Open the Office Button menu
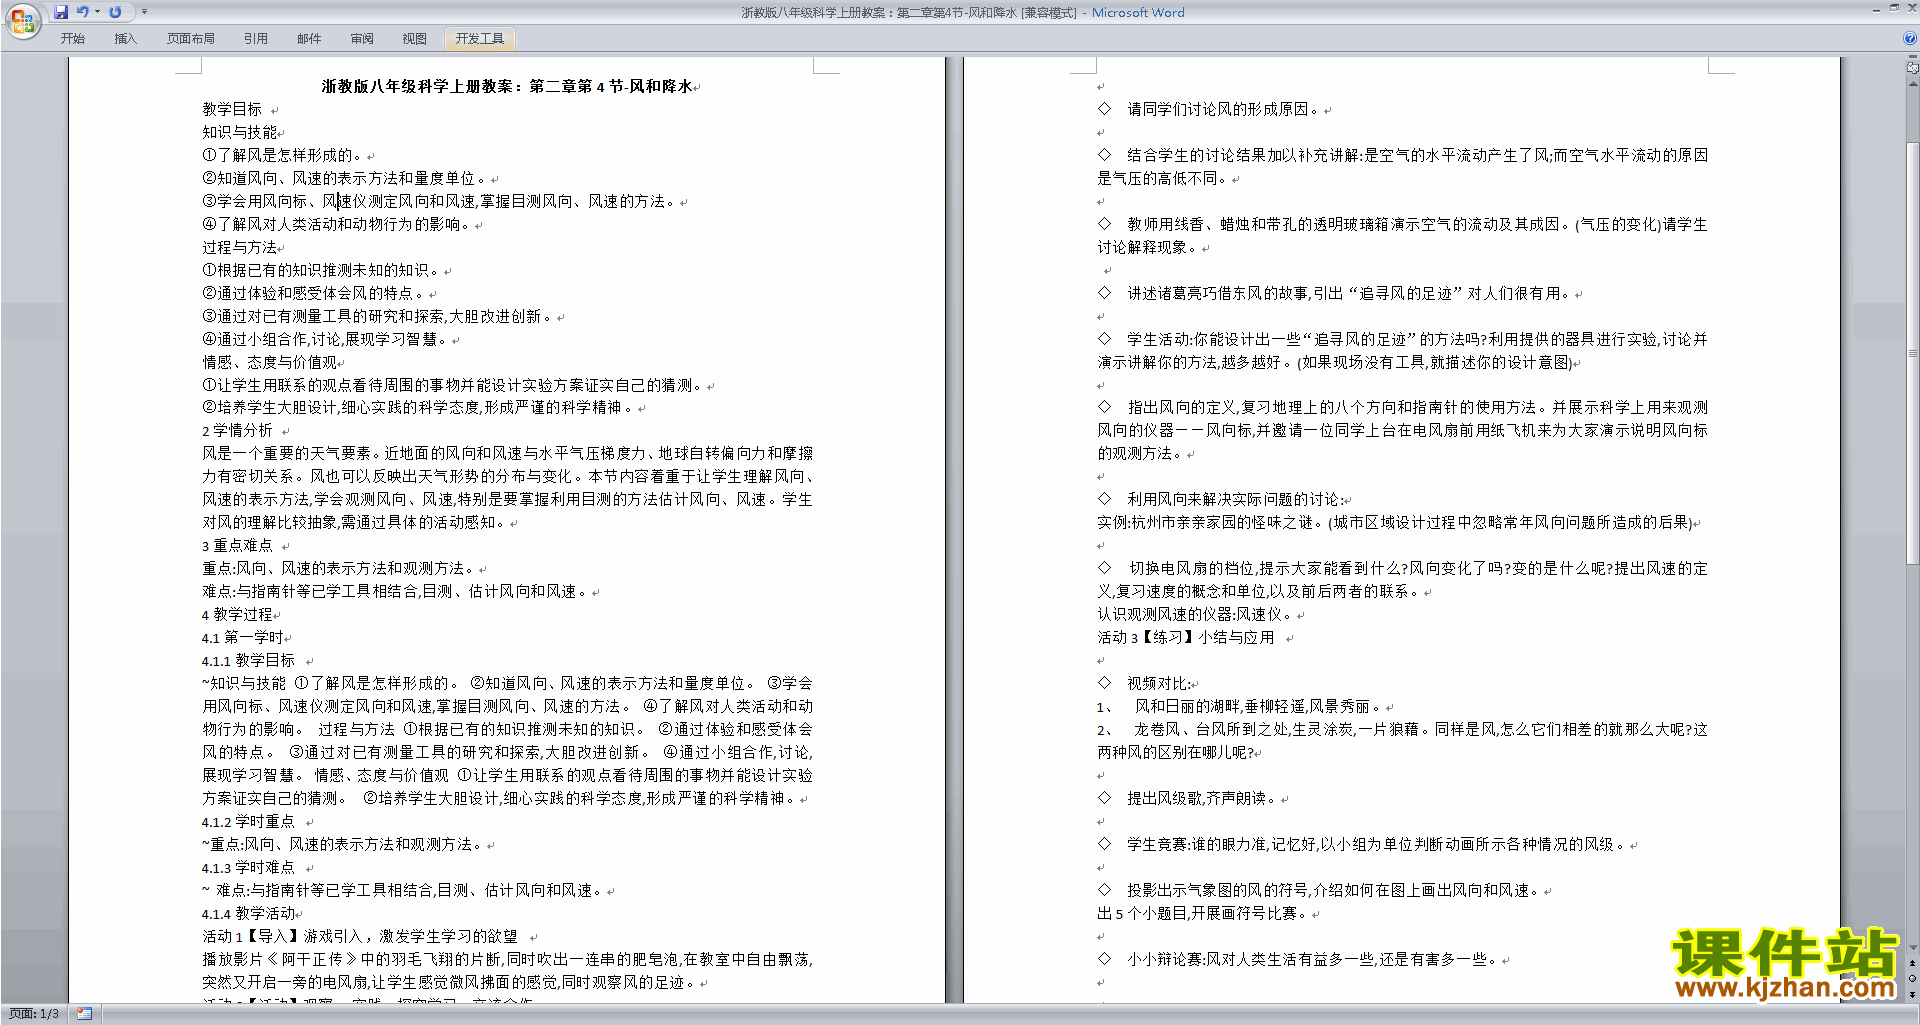Viewport: 1920px width, 1025px height. point(22,21)
